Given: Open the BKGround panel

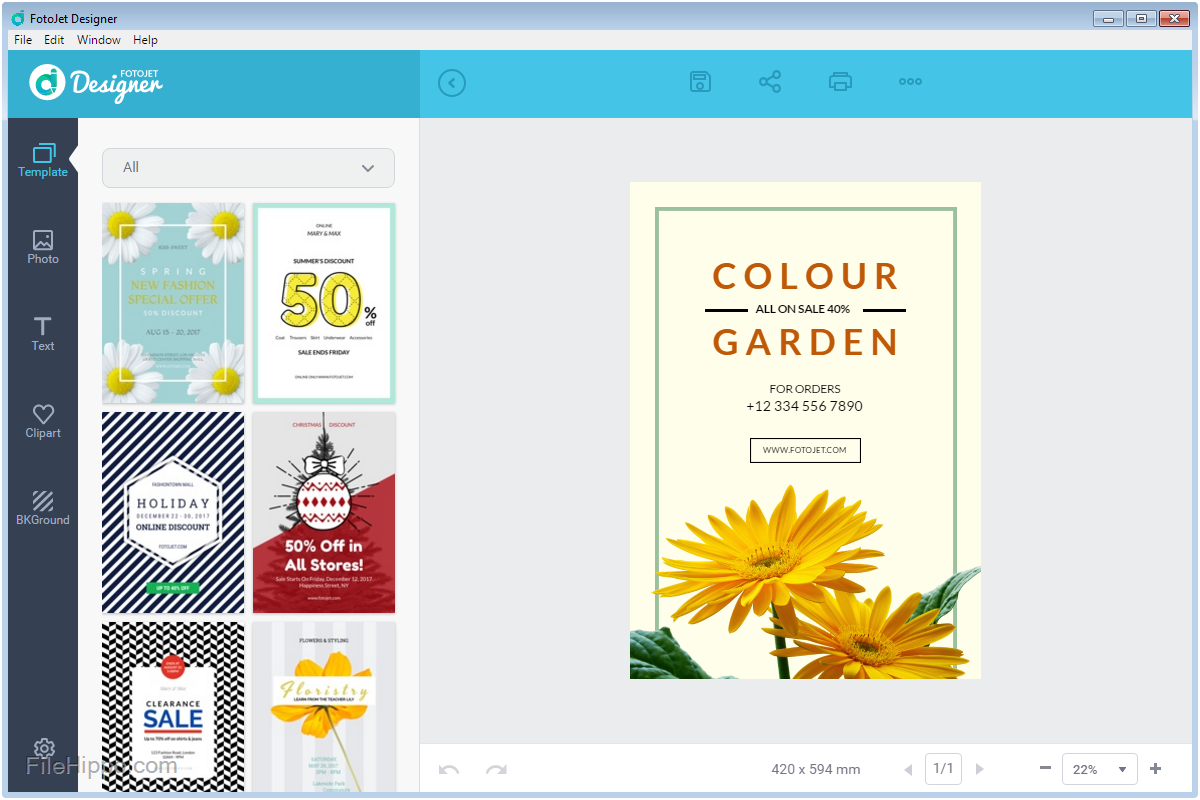Looking at the screenshot, I should pyautogui.click(x=43, y=508).
